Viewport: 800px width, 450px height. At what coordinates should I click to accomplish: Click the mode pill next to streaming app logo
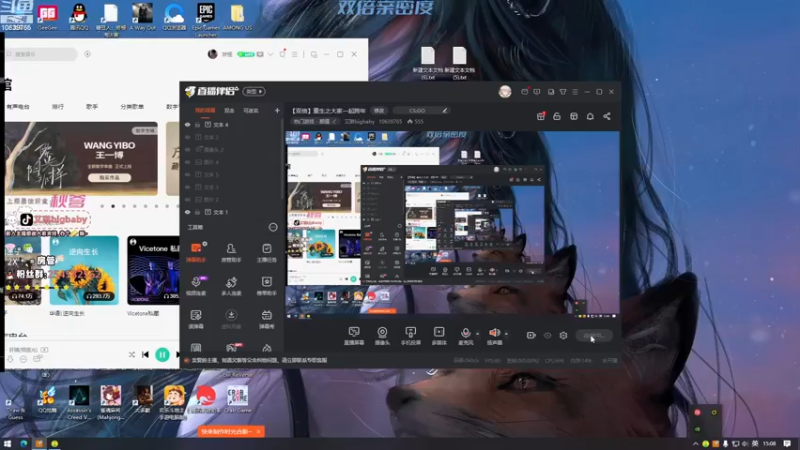[x=254, y=91]
